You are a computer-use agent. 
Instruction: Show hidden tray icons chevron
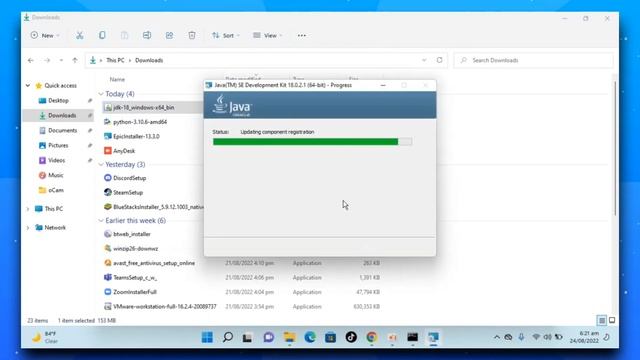click(x=497, y=337)
